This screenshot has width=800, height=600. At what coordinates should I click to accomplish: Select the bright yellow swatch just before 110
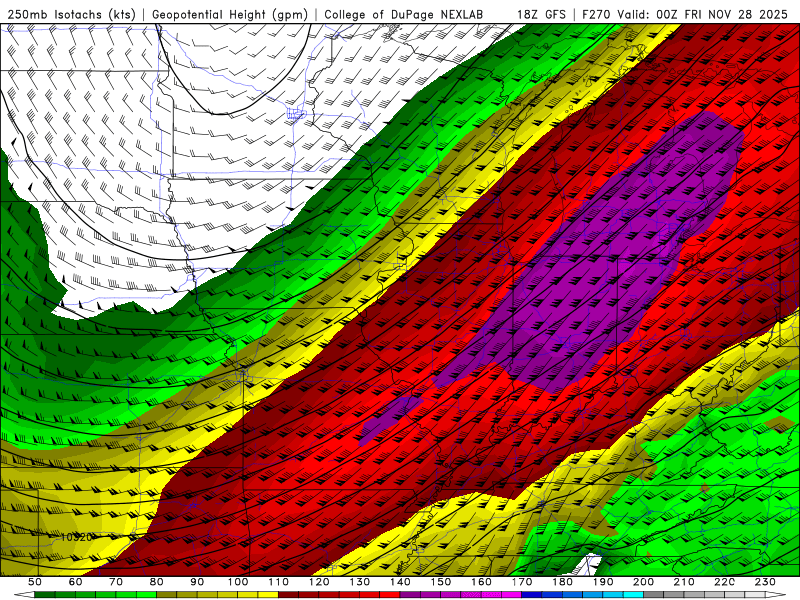268,595
